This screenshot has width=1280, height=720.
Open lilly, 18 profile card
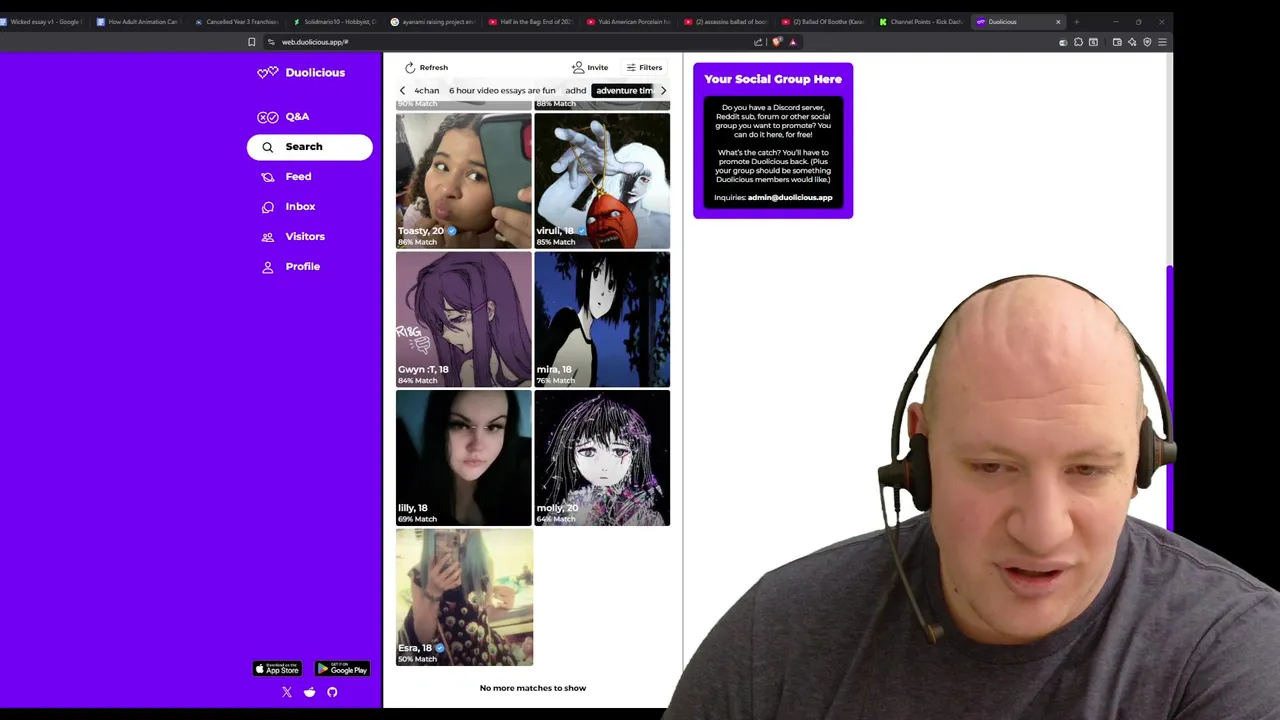coord(464,457)
